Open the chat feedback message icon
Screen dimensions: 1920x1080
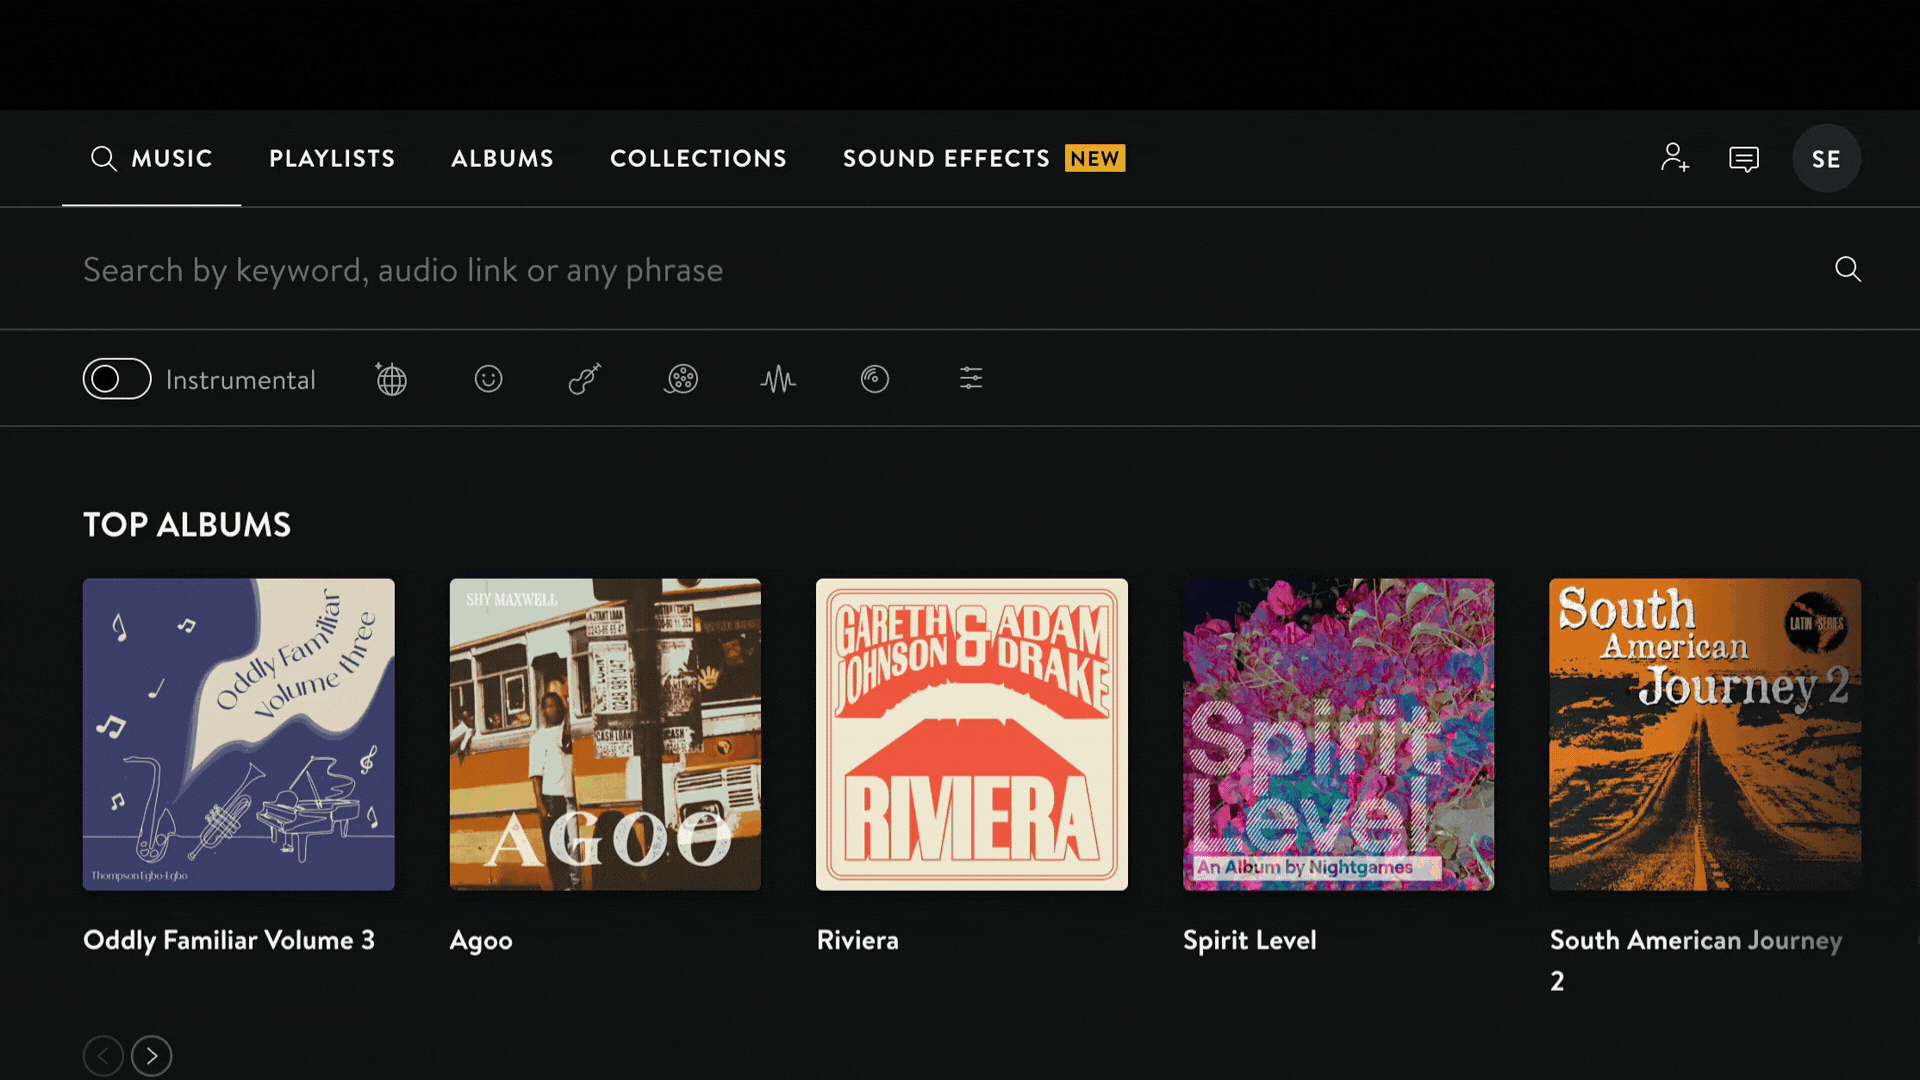tap(1744, 159)
